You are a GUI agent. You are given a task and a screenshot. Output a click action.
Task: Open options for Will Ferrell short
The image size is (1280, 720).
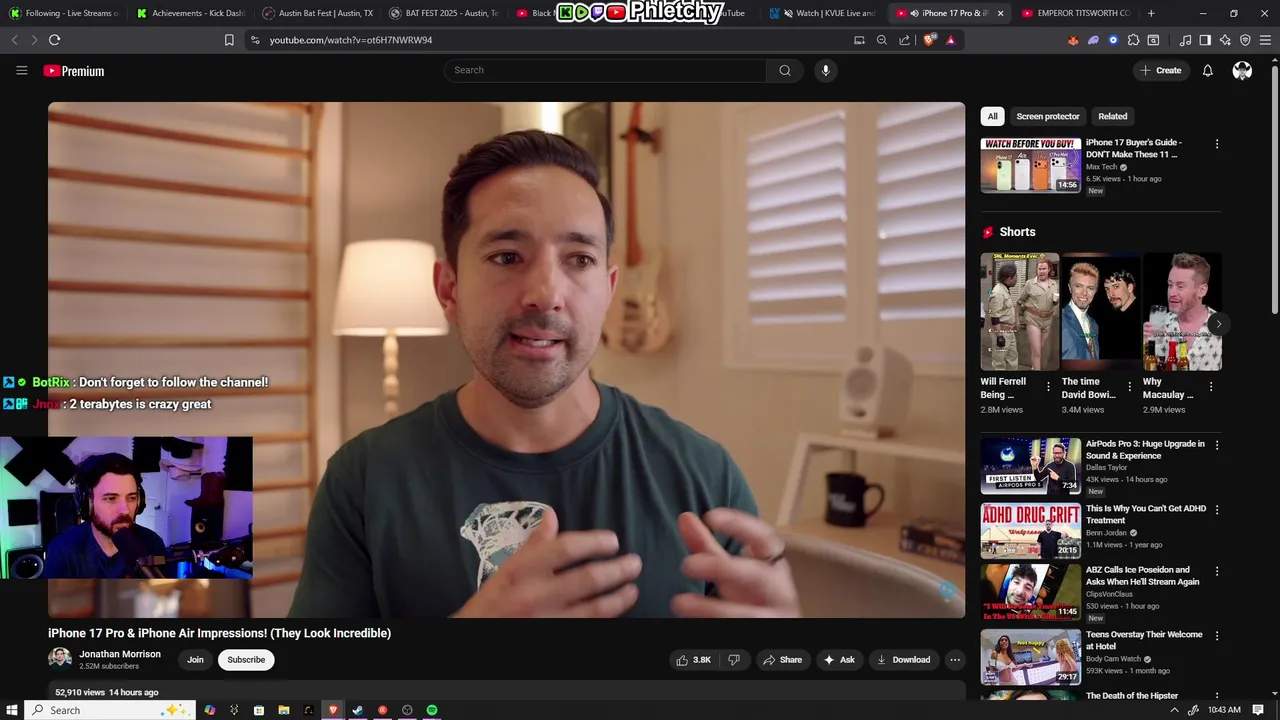1048,386
